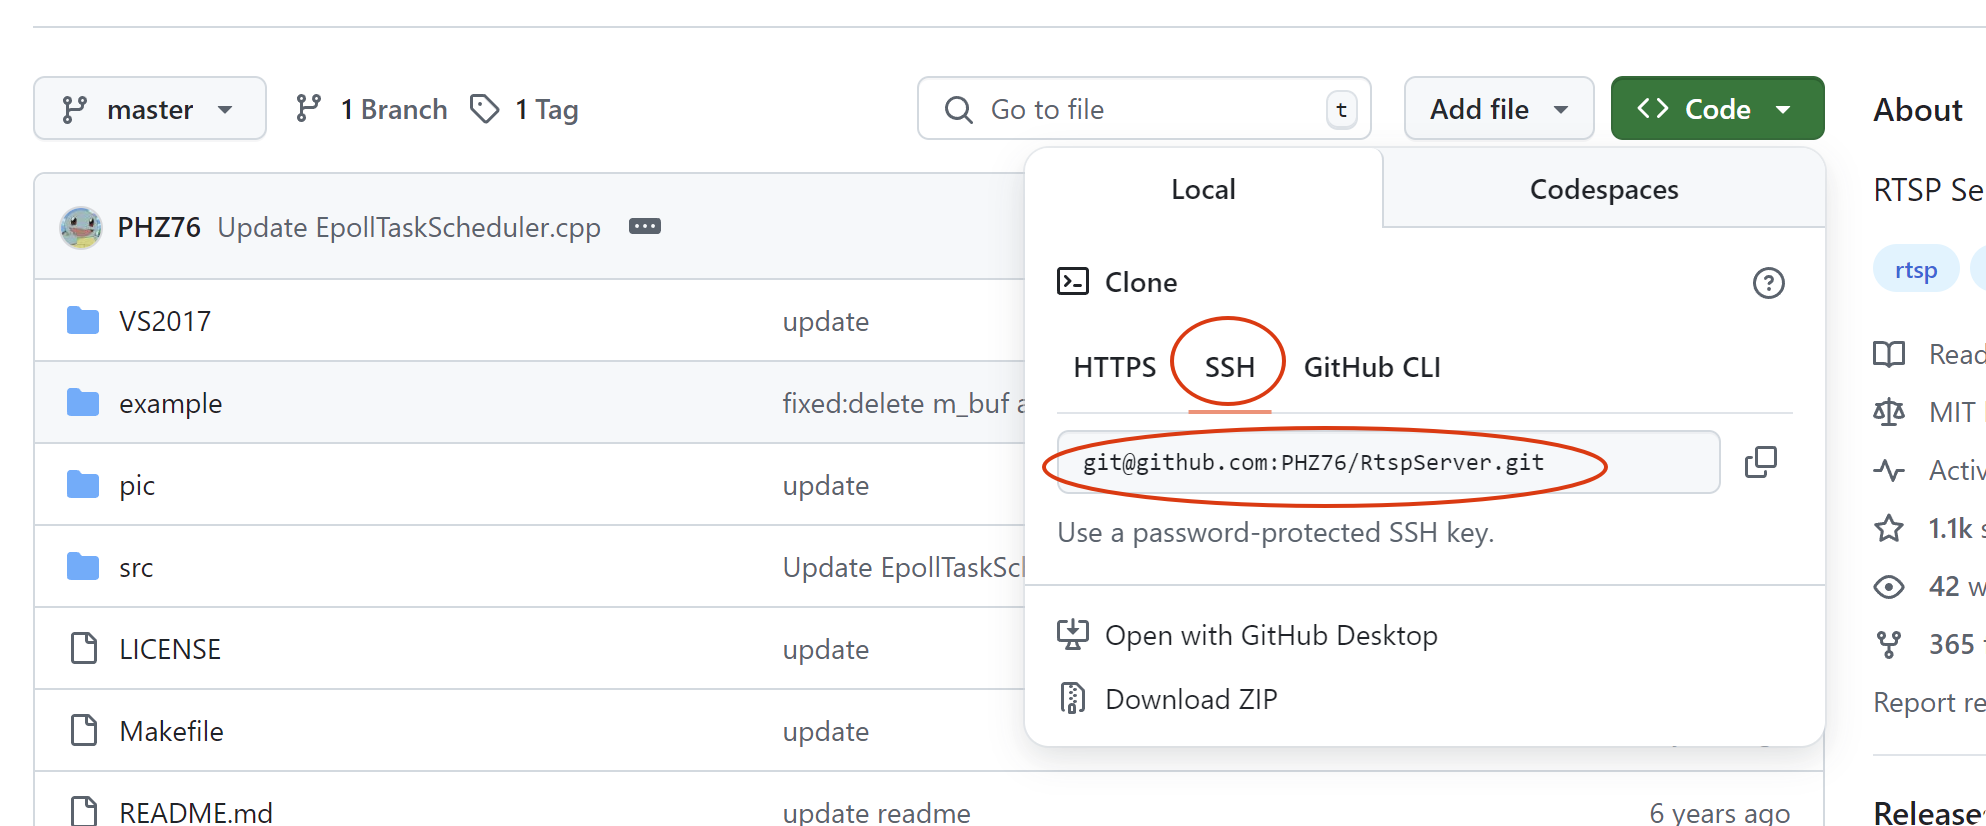Expand the commit message ellipsis icon
Viewport: 1986px width, 826px height.
[x=646, y=227]
